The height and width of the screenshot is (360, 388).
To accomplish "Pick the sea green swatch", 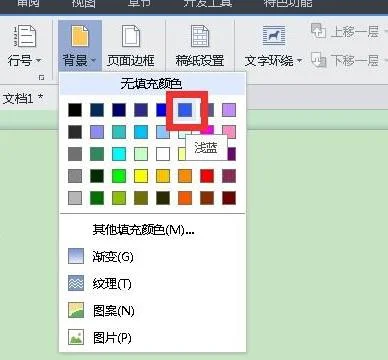I will click(x=97, y=154).
